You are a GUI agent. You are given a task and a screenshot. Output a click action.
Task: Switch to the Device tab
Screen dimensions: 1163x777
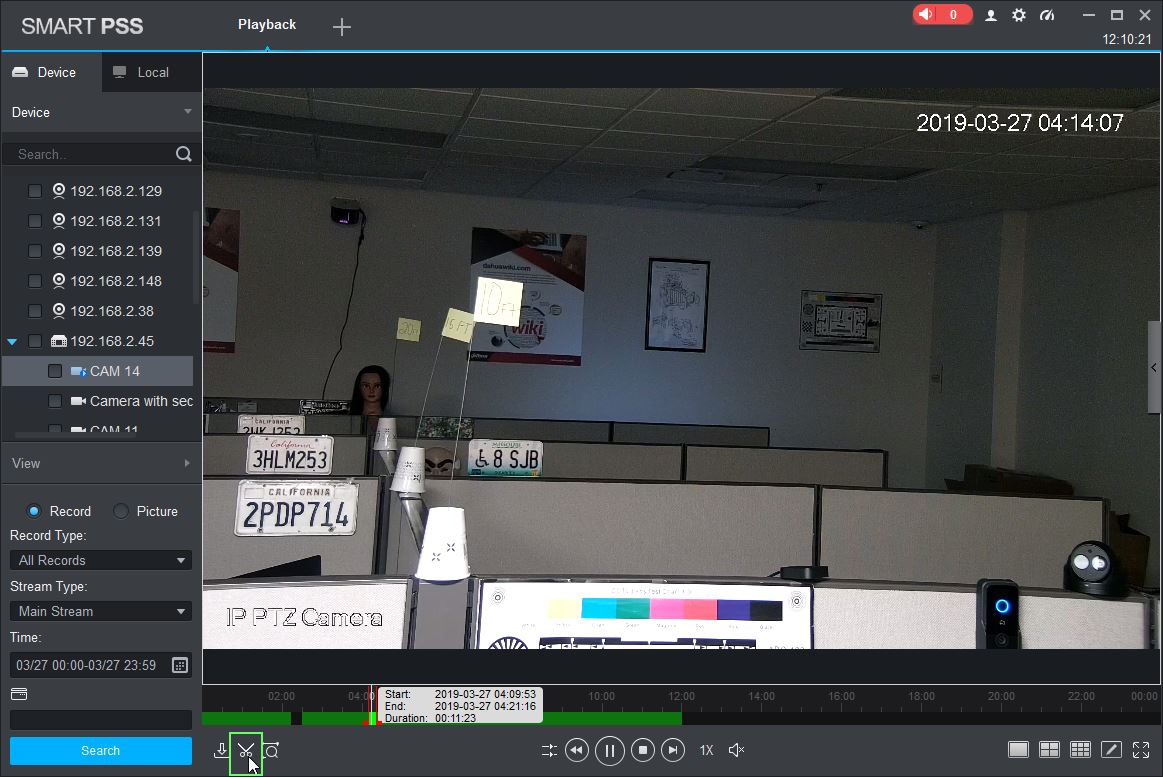tap(51, 72)
